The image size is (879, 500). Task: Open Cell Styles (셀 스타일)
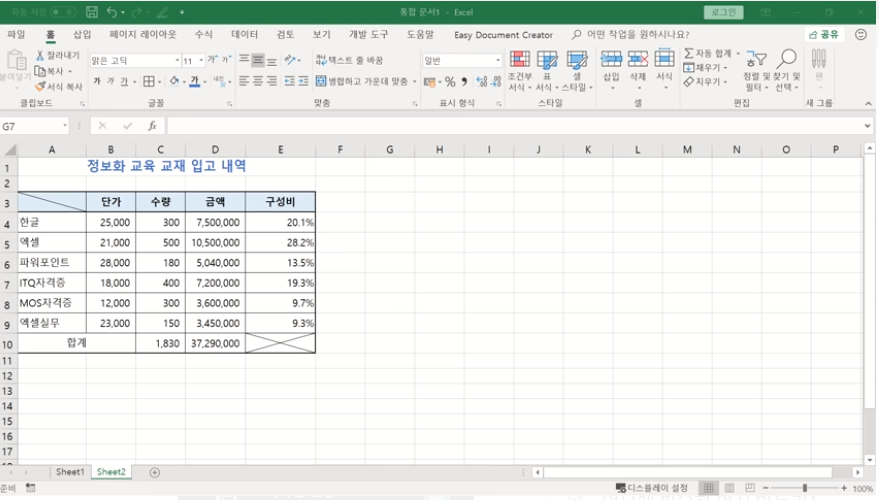(576, 71)
